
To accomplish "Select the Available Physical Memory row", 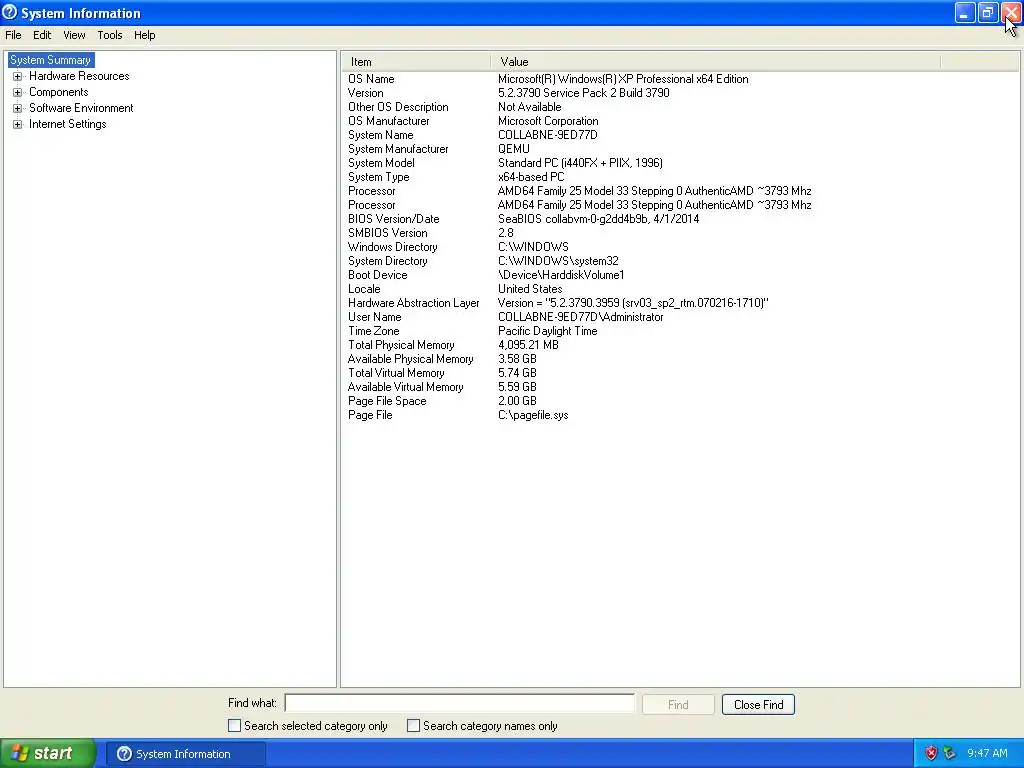I will [x=680, y=359].
